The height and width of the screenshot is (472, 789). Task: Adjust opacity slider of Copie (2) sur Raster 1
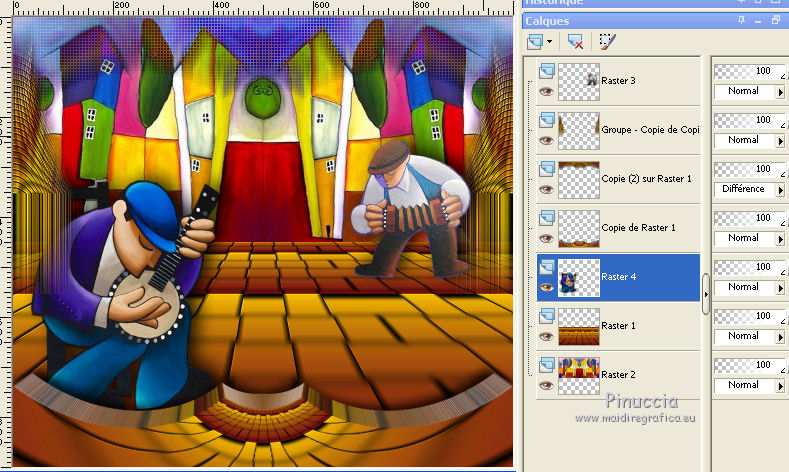pos(749,170)
